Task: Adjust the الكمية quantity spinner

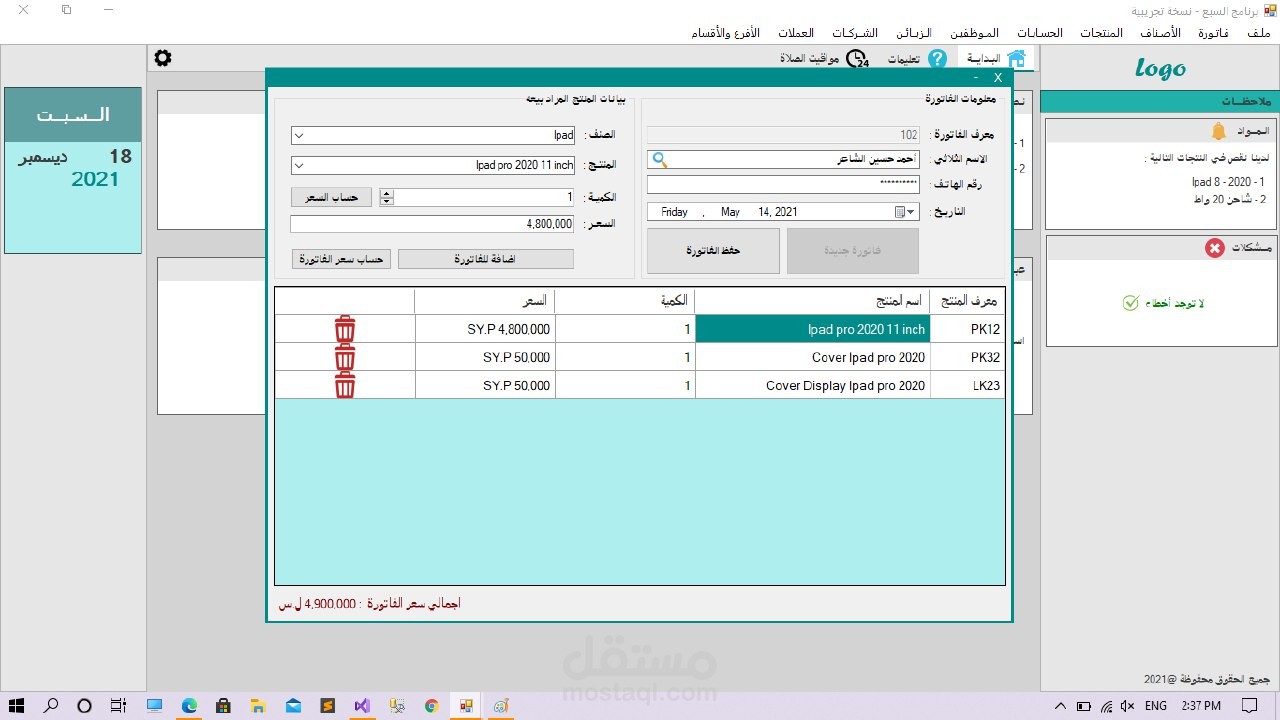Action: click(387, 197)
